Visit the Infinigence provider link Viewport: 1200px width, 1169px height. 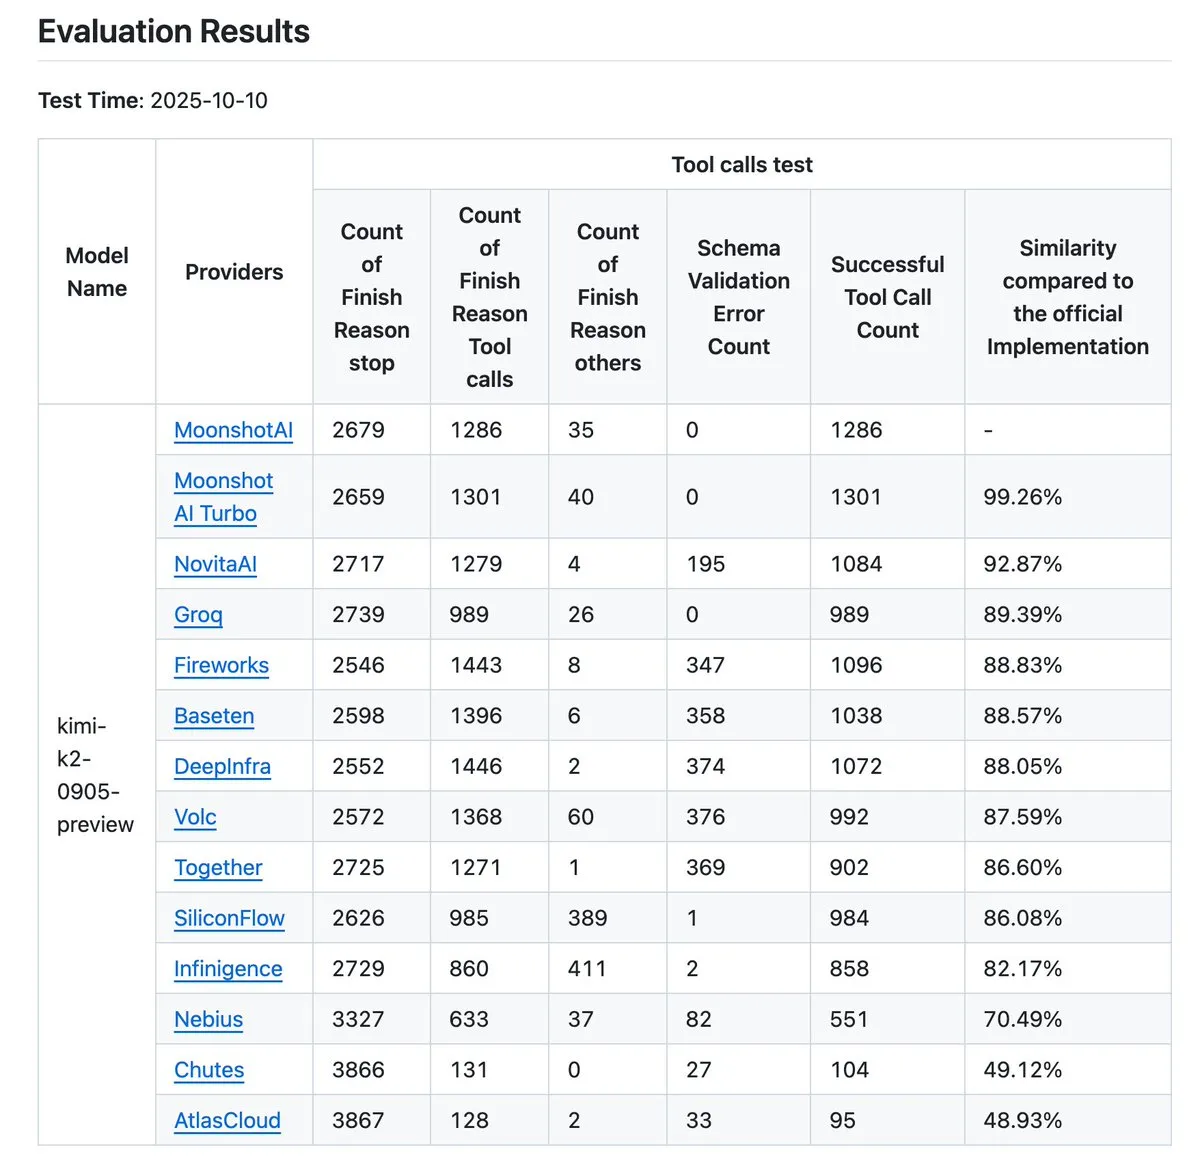[228, 969]
